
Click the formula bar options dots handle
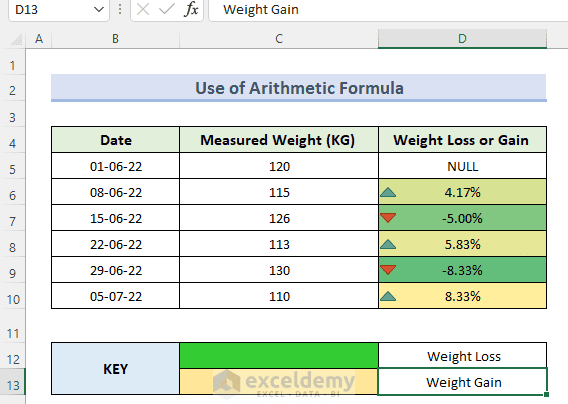point(120,10)
